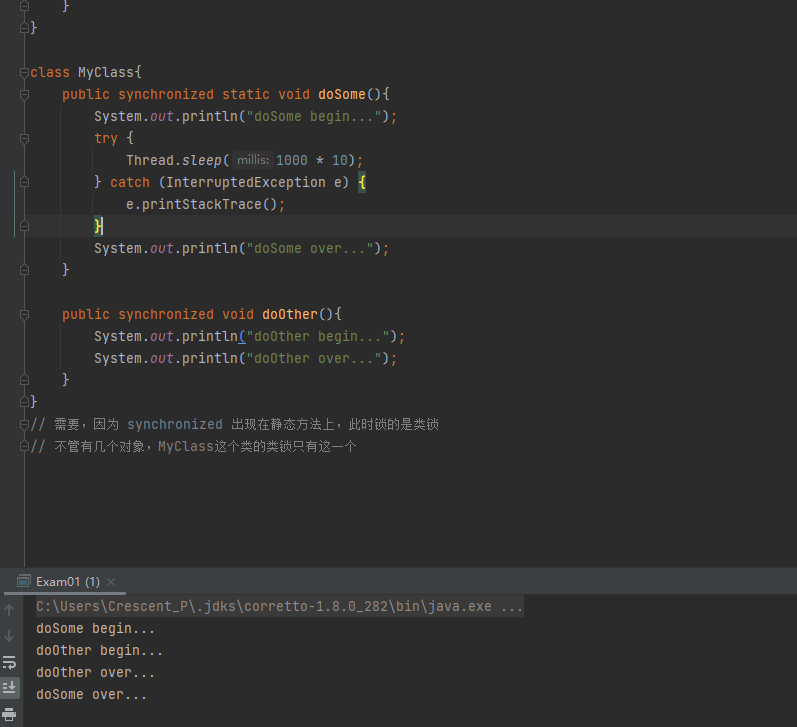Click the "doOther begin..." string literal in code
Viewport: 797px width, 727px height.
318,337
